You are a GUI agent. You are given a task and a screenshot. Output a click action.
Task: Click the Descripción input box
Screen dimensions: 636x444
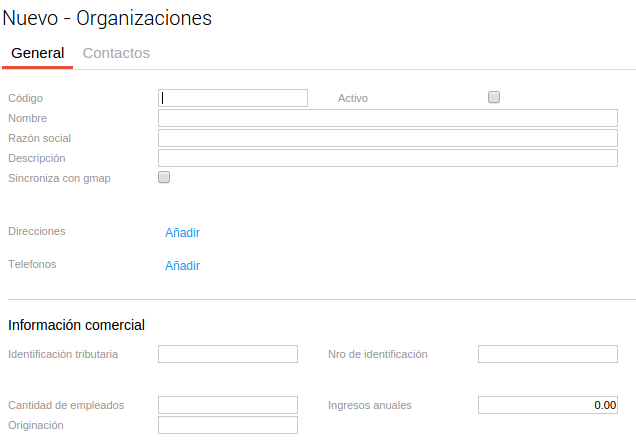pyautogui.click(x=388, y=158)
